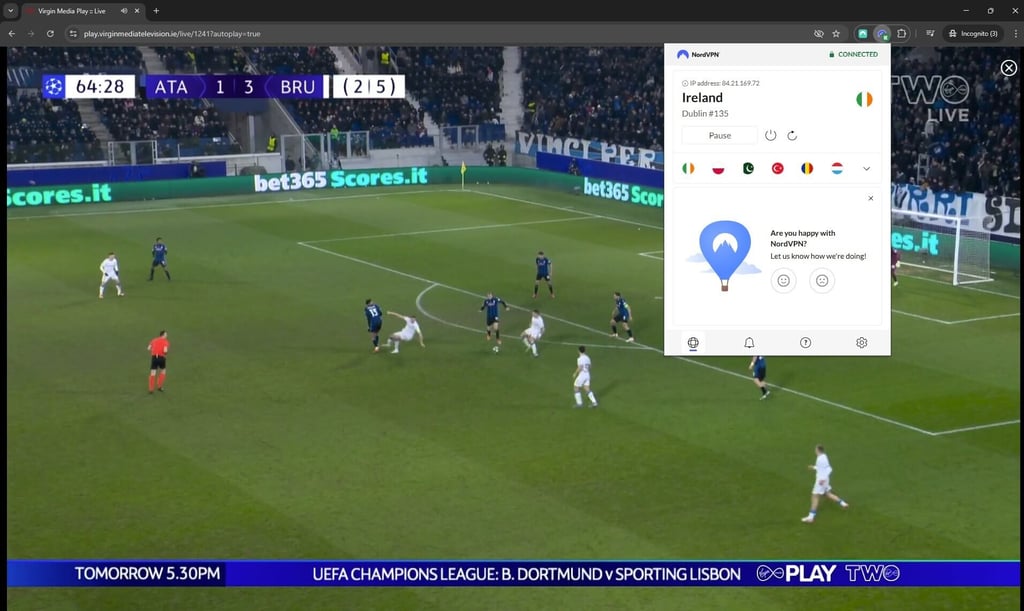
Task: Open the green extension icon in toolbar
Action: pos(863,33)
